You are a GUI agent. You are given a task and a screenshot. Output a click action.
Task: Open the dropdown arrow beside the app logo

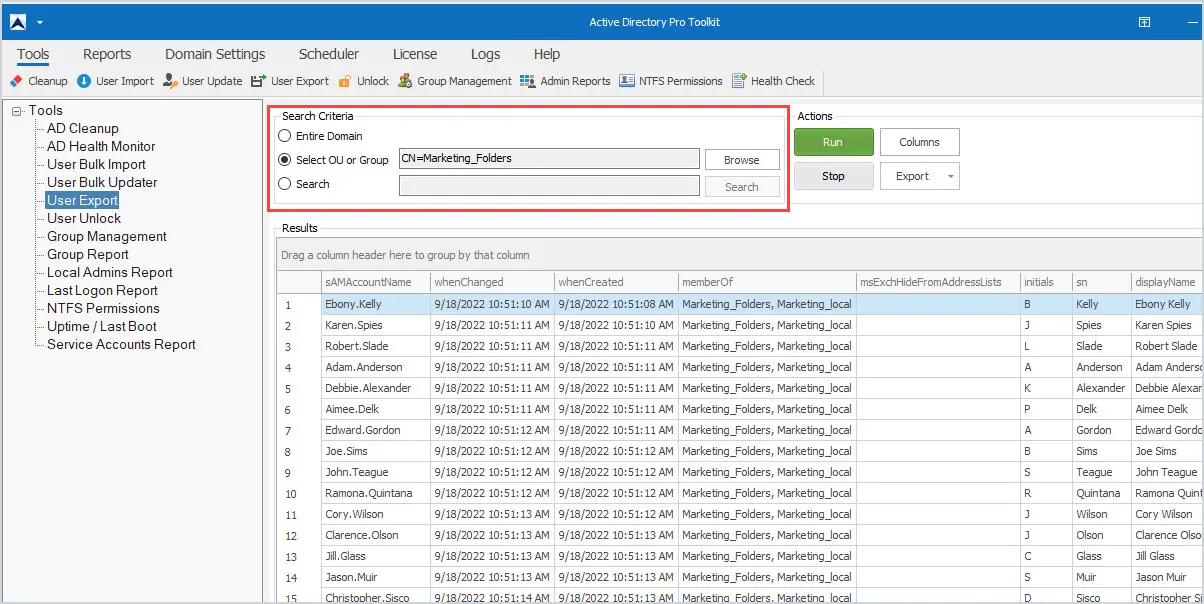coord(40,22)
